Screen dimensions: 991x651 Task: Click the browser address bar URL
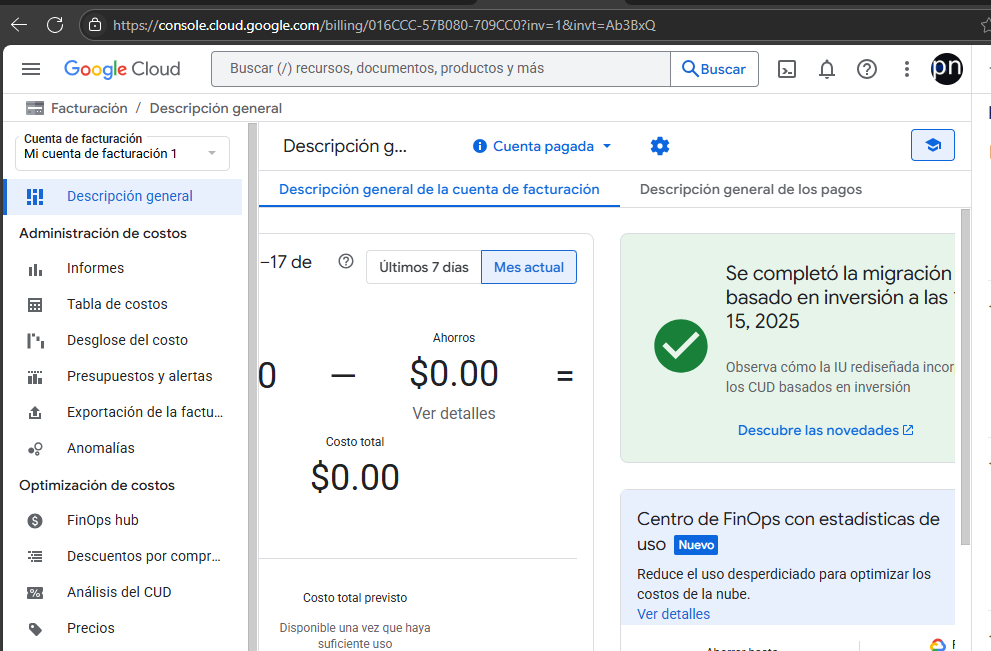pyautogui.click(x=384, y=25)
